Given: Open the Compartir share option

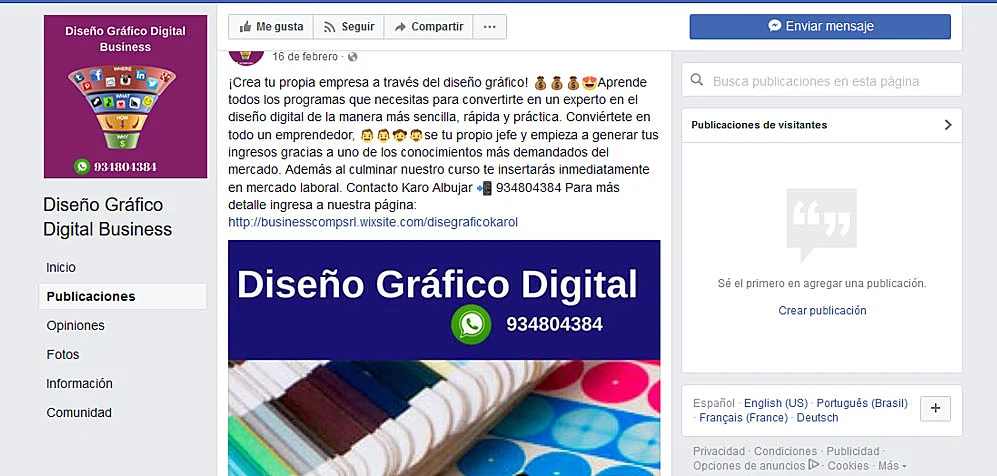Looking at the screenshot, I should [428, 27].
